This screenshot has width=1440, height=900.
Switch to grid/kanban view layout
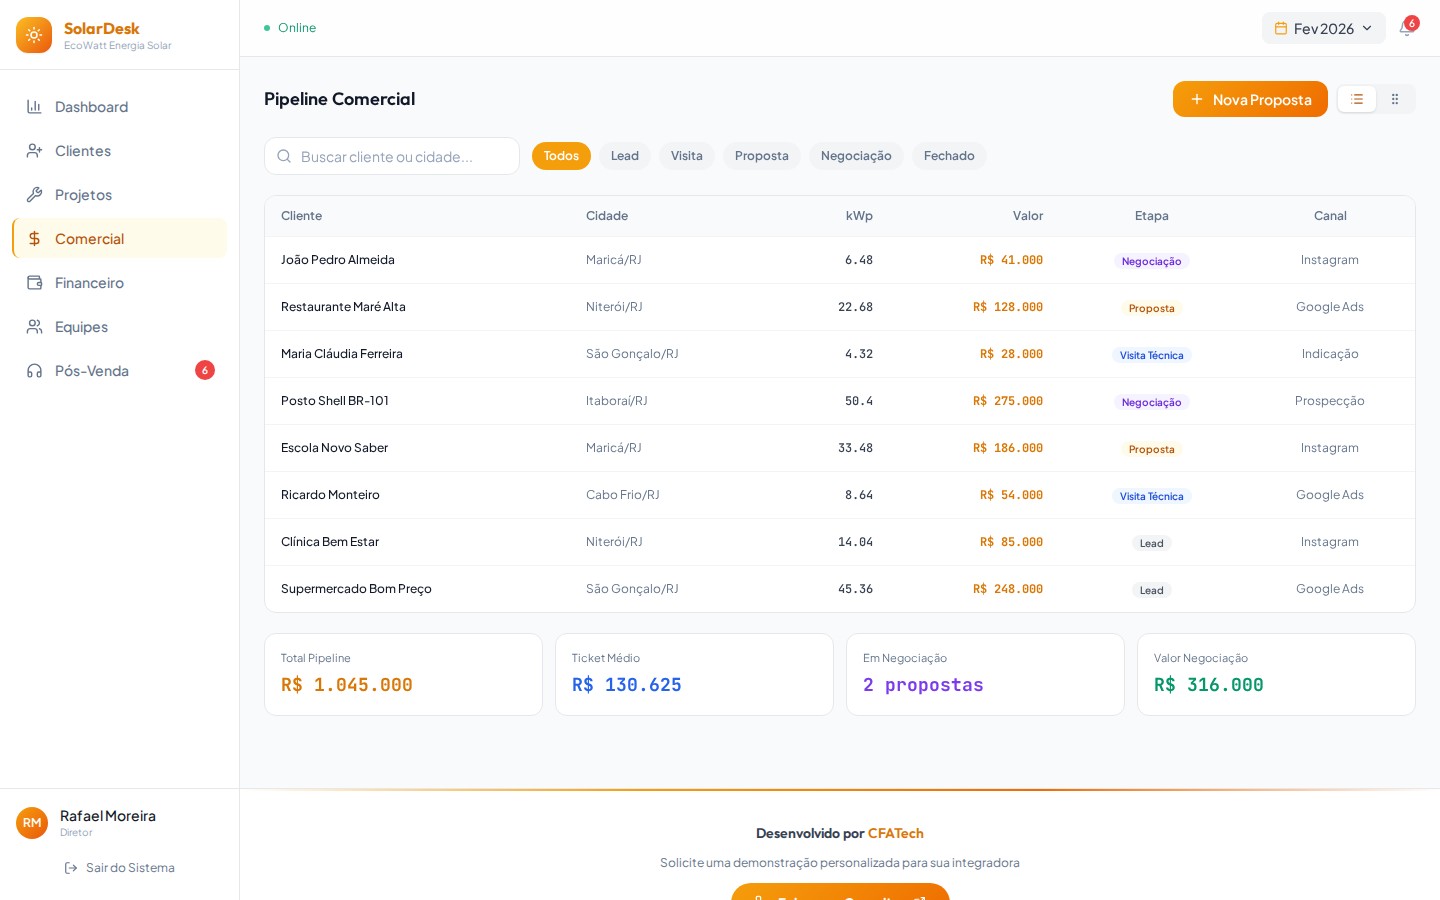(1395, 99)
